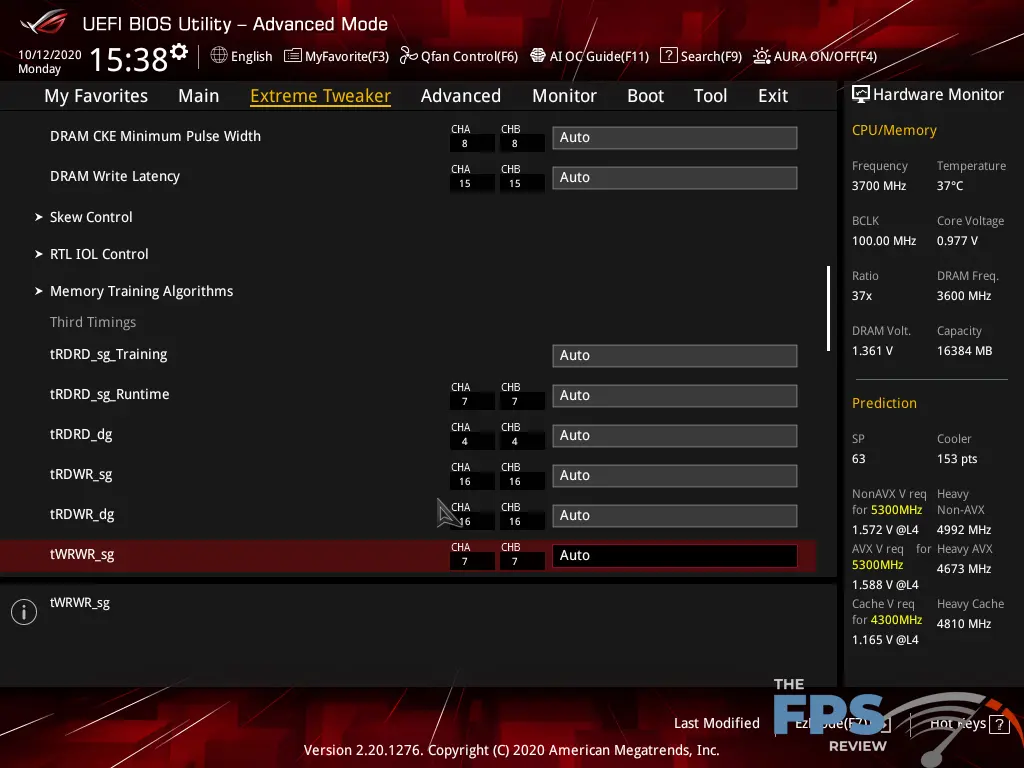Click the MyFavorite list icon
1024x768 pixels.
[293, 56]
